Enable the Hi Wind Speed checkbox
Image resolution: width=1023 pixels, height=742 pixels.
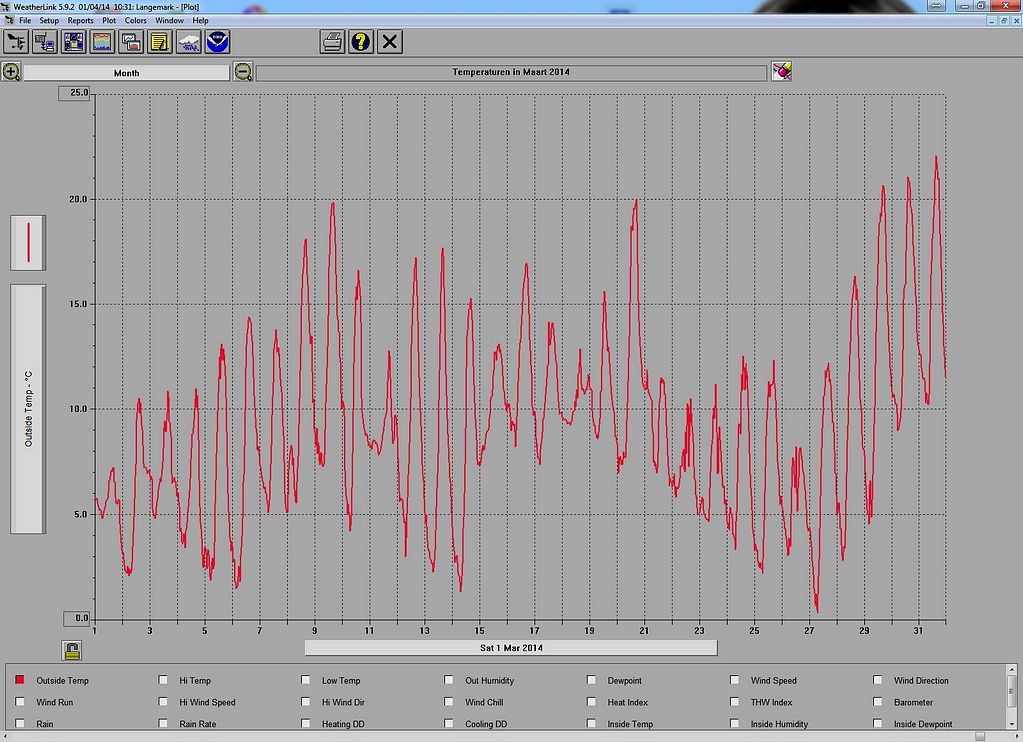tap(162, 702)
